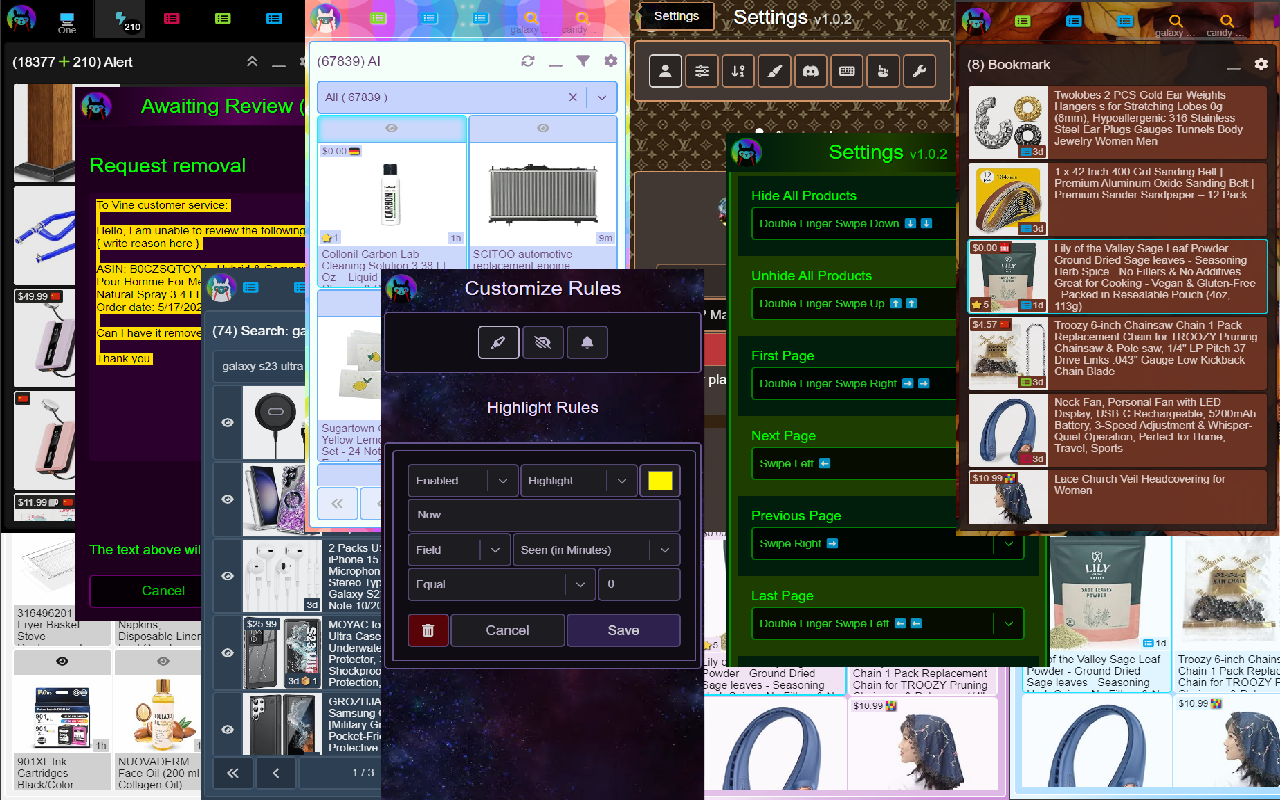Collapse the Alert panel with double chevron
This screenshot has width=1280, height=800.
(x=253, y=62)
